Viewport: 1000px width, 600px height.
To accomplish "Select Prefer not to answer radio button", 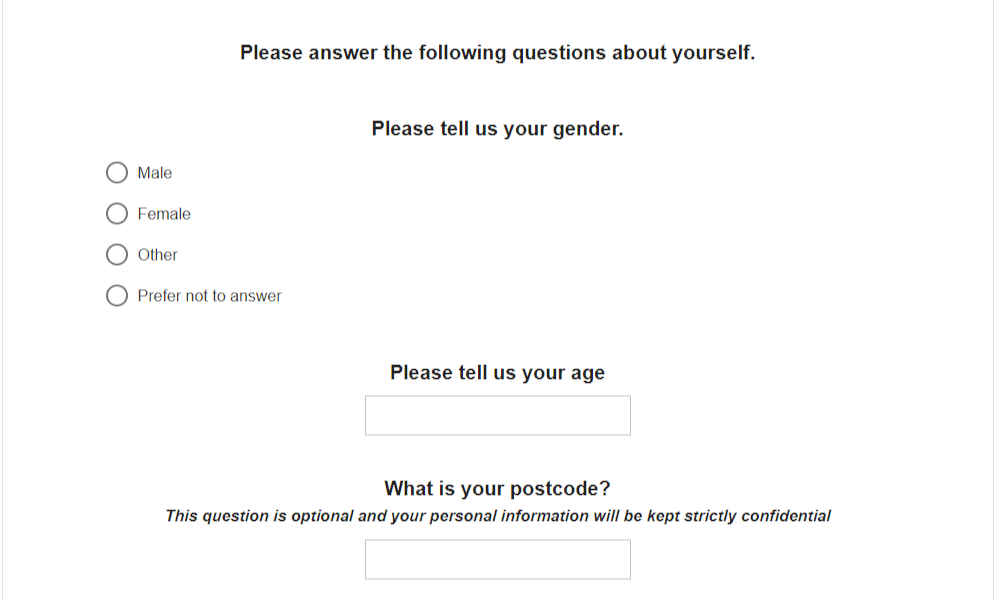I will tap(117, 295).
